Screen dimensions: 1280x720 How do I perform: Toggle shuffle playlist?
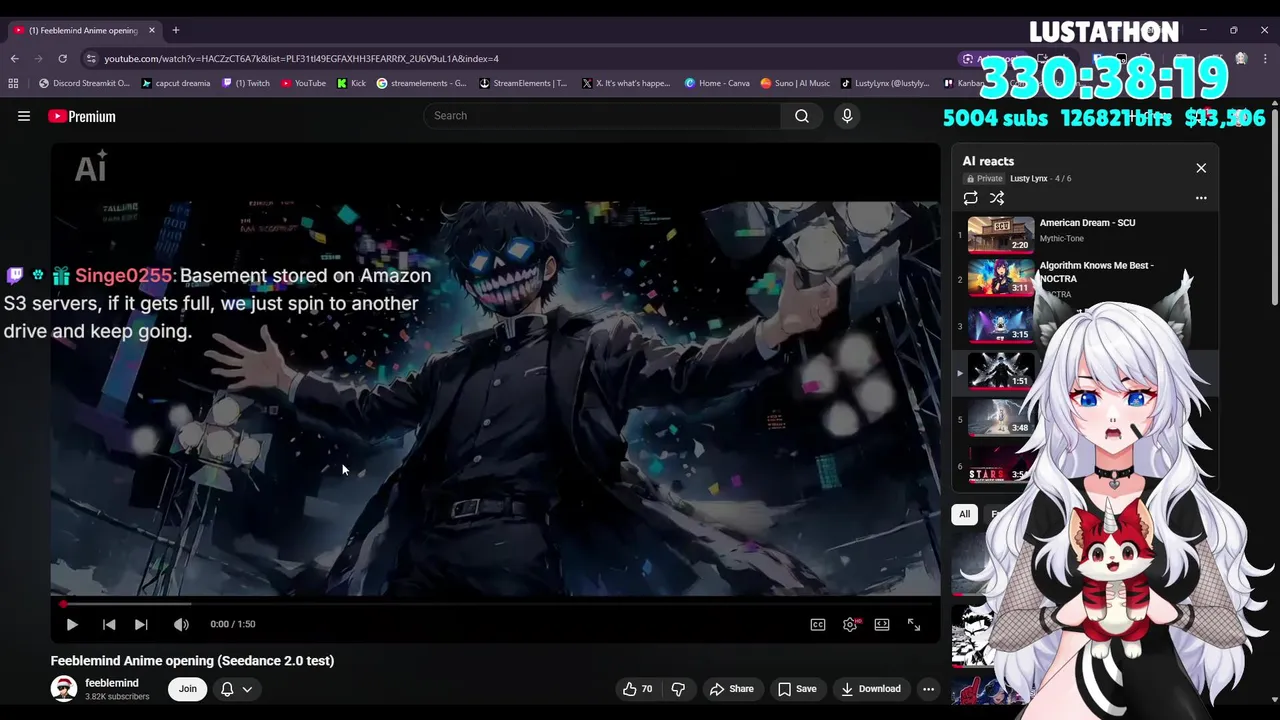996,198
